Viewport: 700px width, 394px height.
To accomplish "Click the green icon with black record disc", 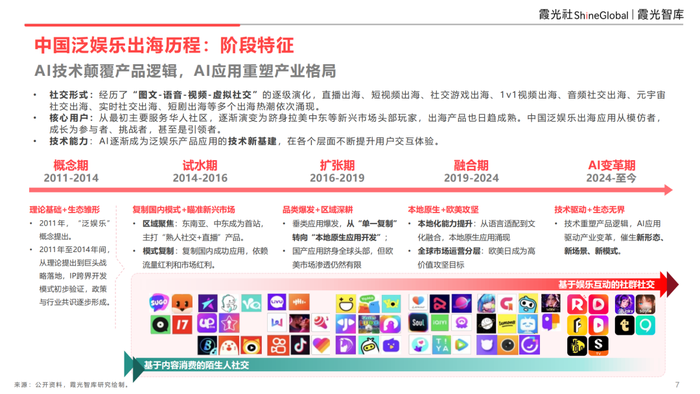I will click(160, 324).
